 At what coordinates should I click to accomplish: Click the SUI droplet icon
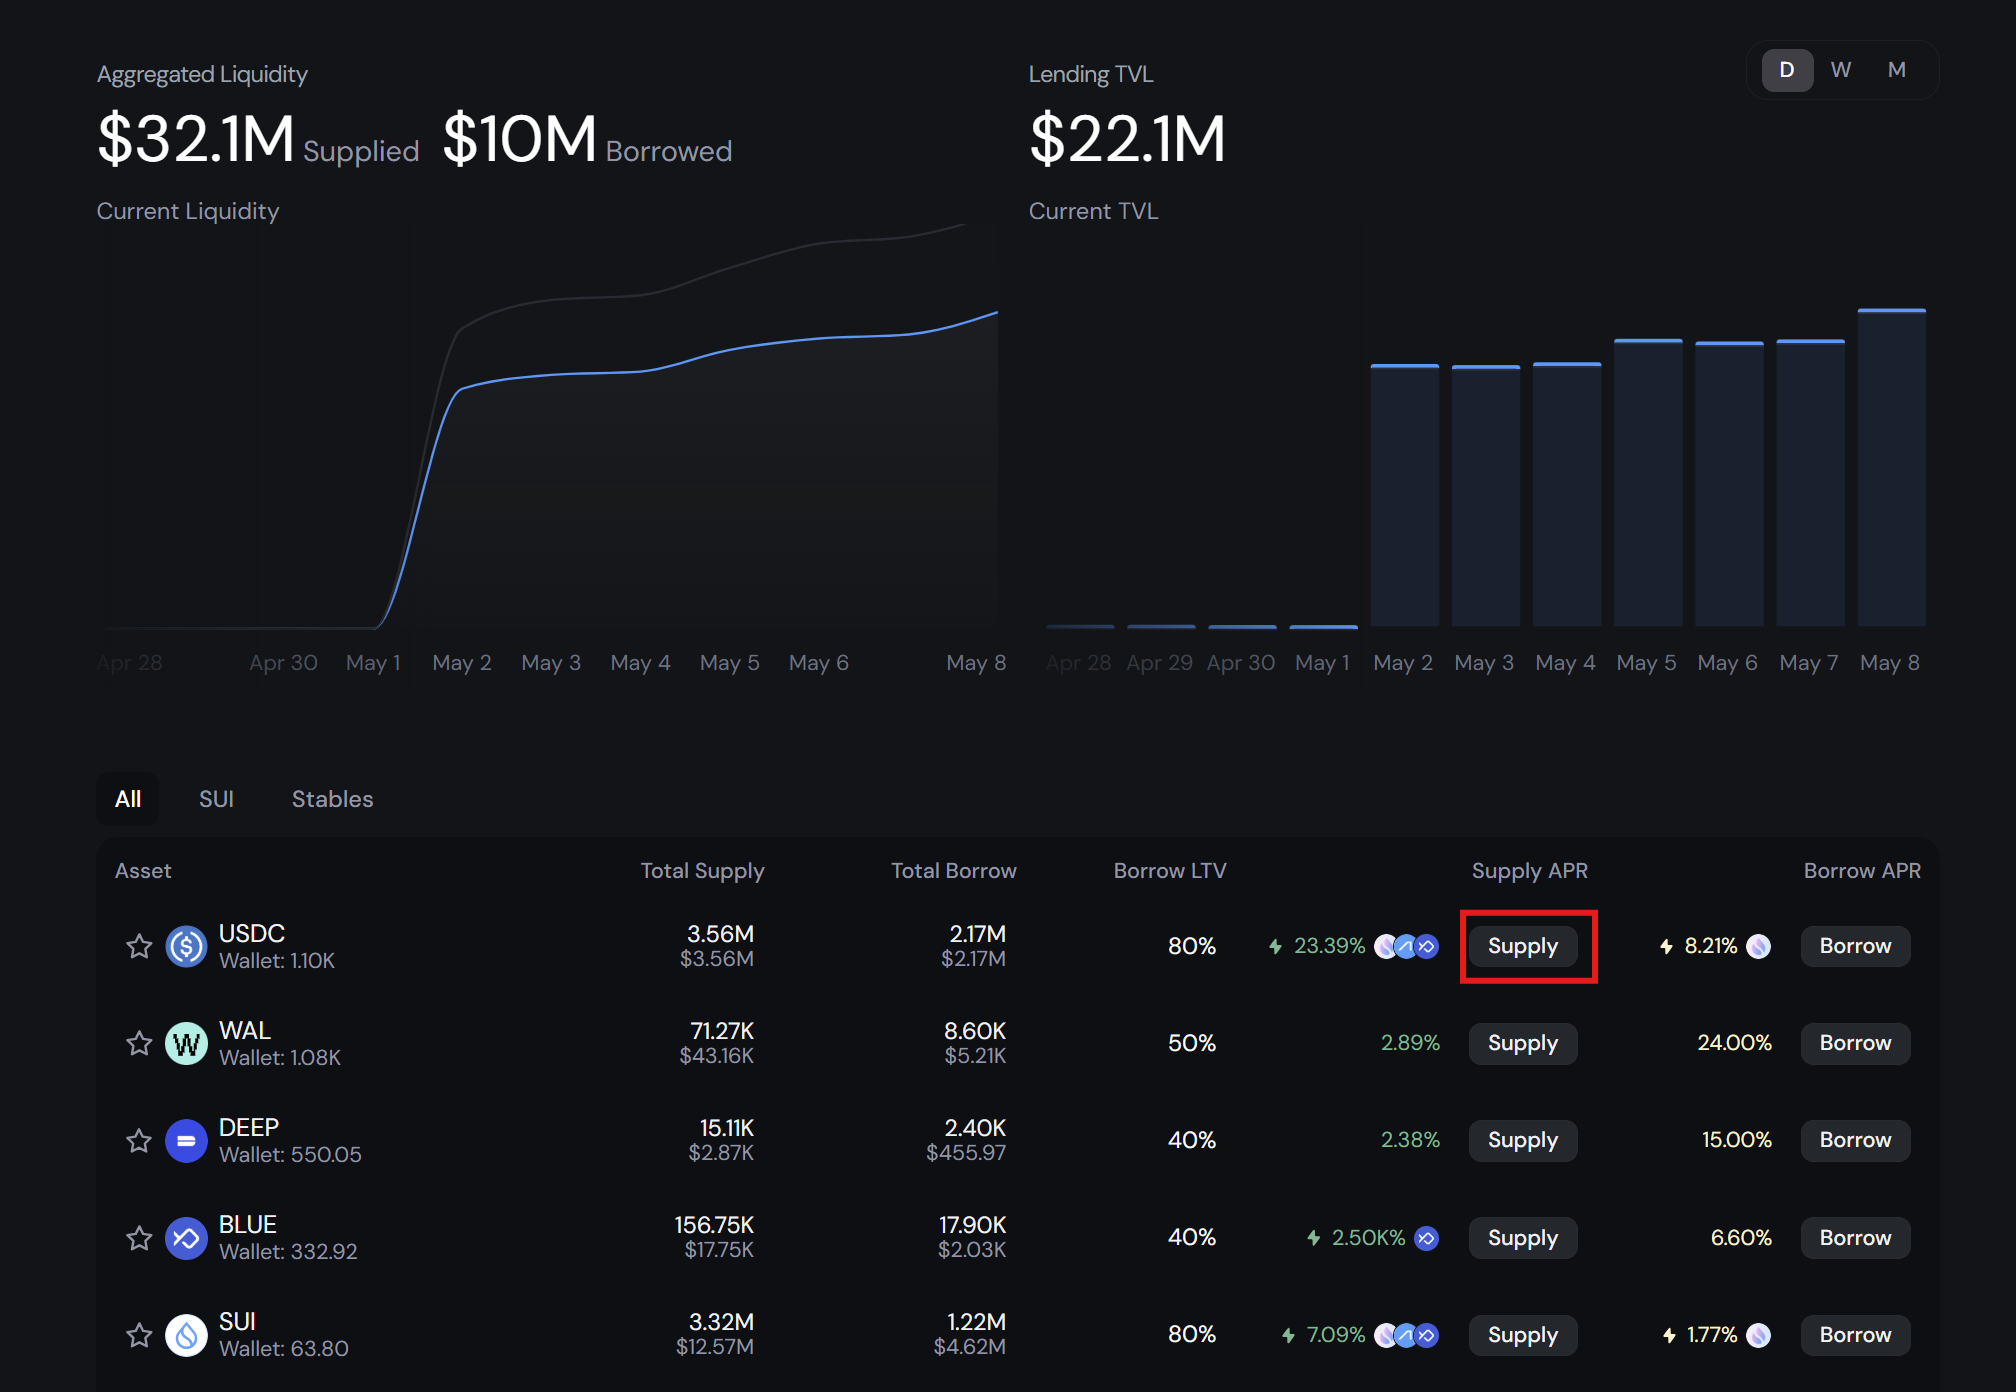tap(186, 1335)
